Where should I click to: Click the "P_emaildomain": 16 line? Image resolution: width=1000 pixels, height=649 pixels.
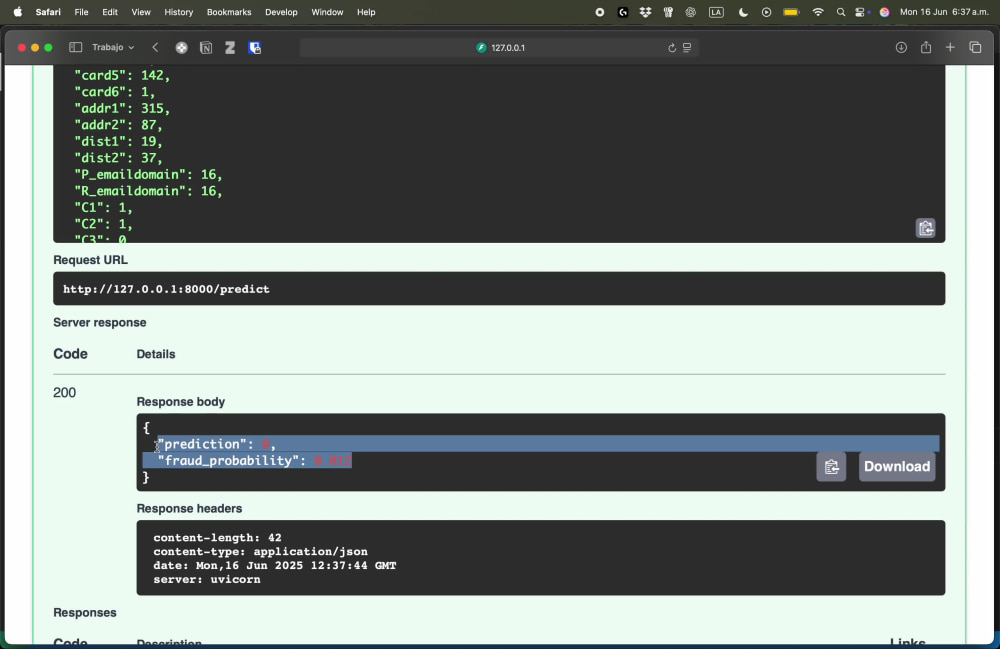[x=148, y=175]
